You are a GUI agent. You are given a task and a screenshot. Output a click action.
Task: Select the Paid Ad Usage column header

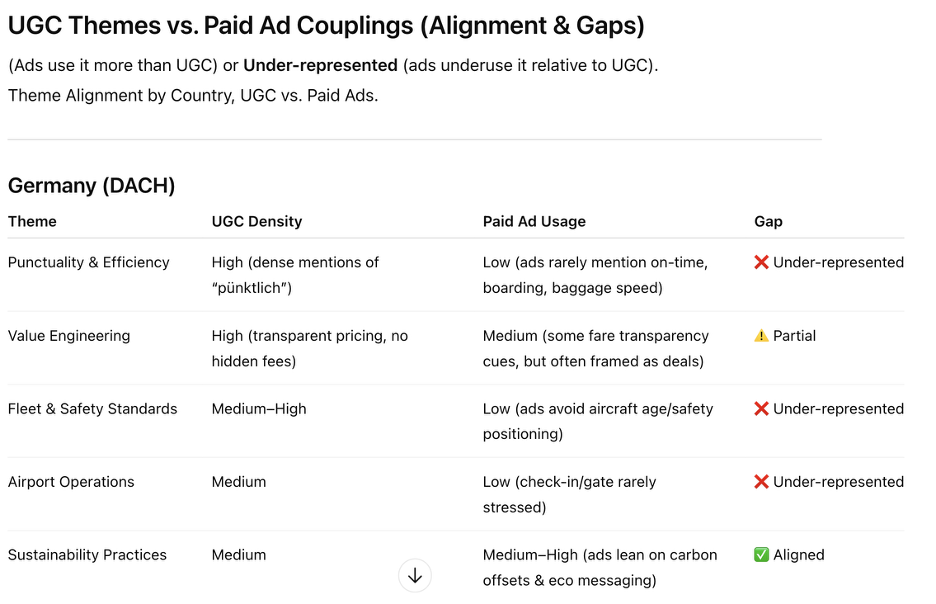534,221
